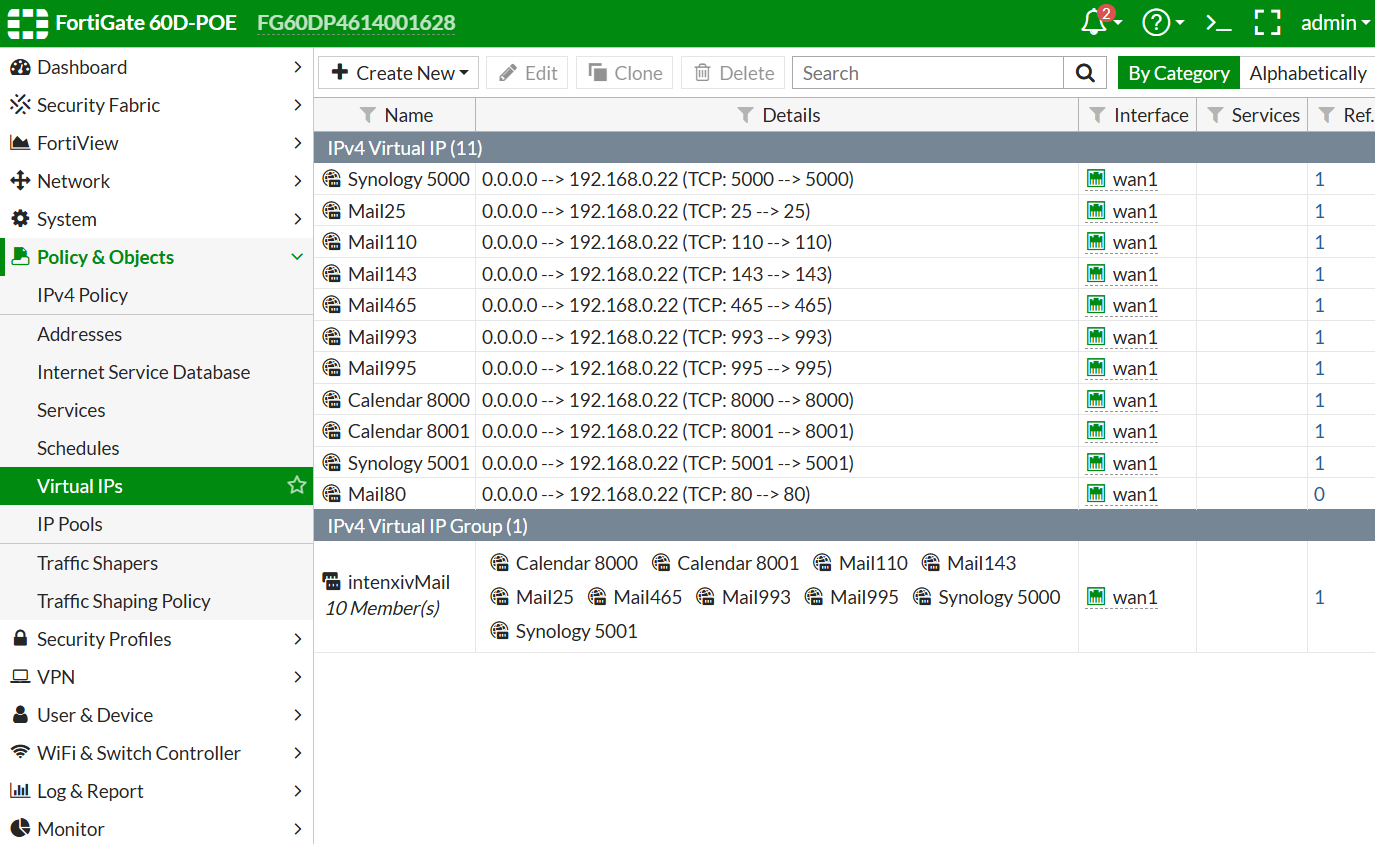Screen dimensions: 1375x844
Task: Click the System gear icon
Action: (19, 219)
